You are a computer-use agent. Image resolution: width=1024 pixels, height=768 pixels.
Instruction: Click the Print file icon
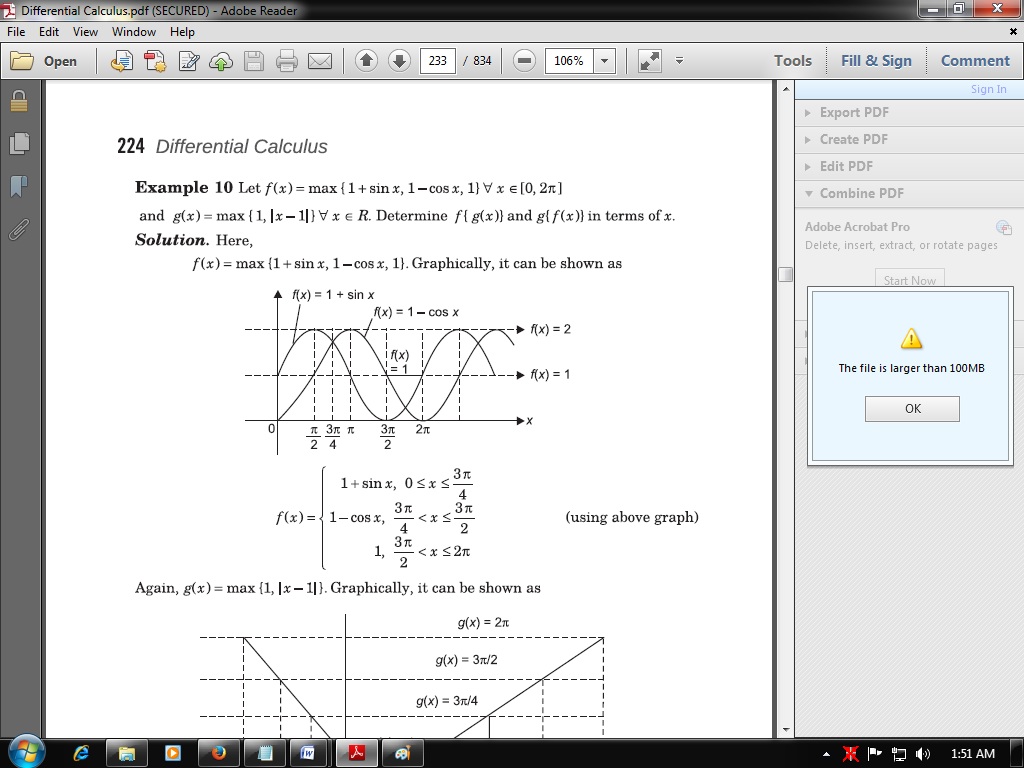tap(287, 61)
